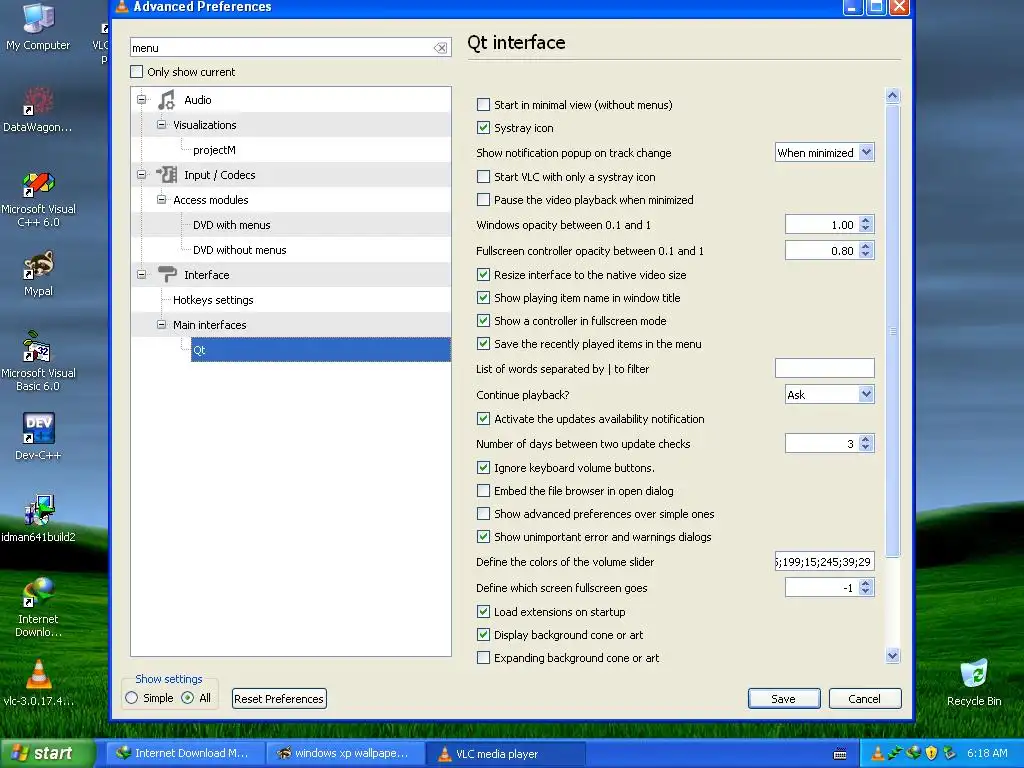Collapse the Main interfaces tree node
This screenshot has width=1024, height=768.
(161, 325)
